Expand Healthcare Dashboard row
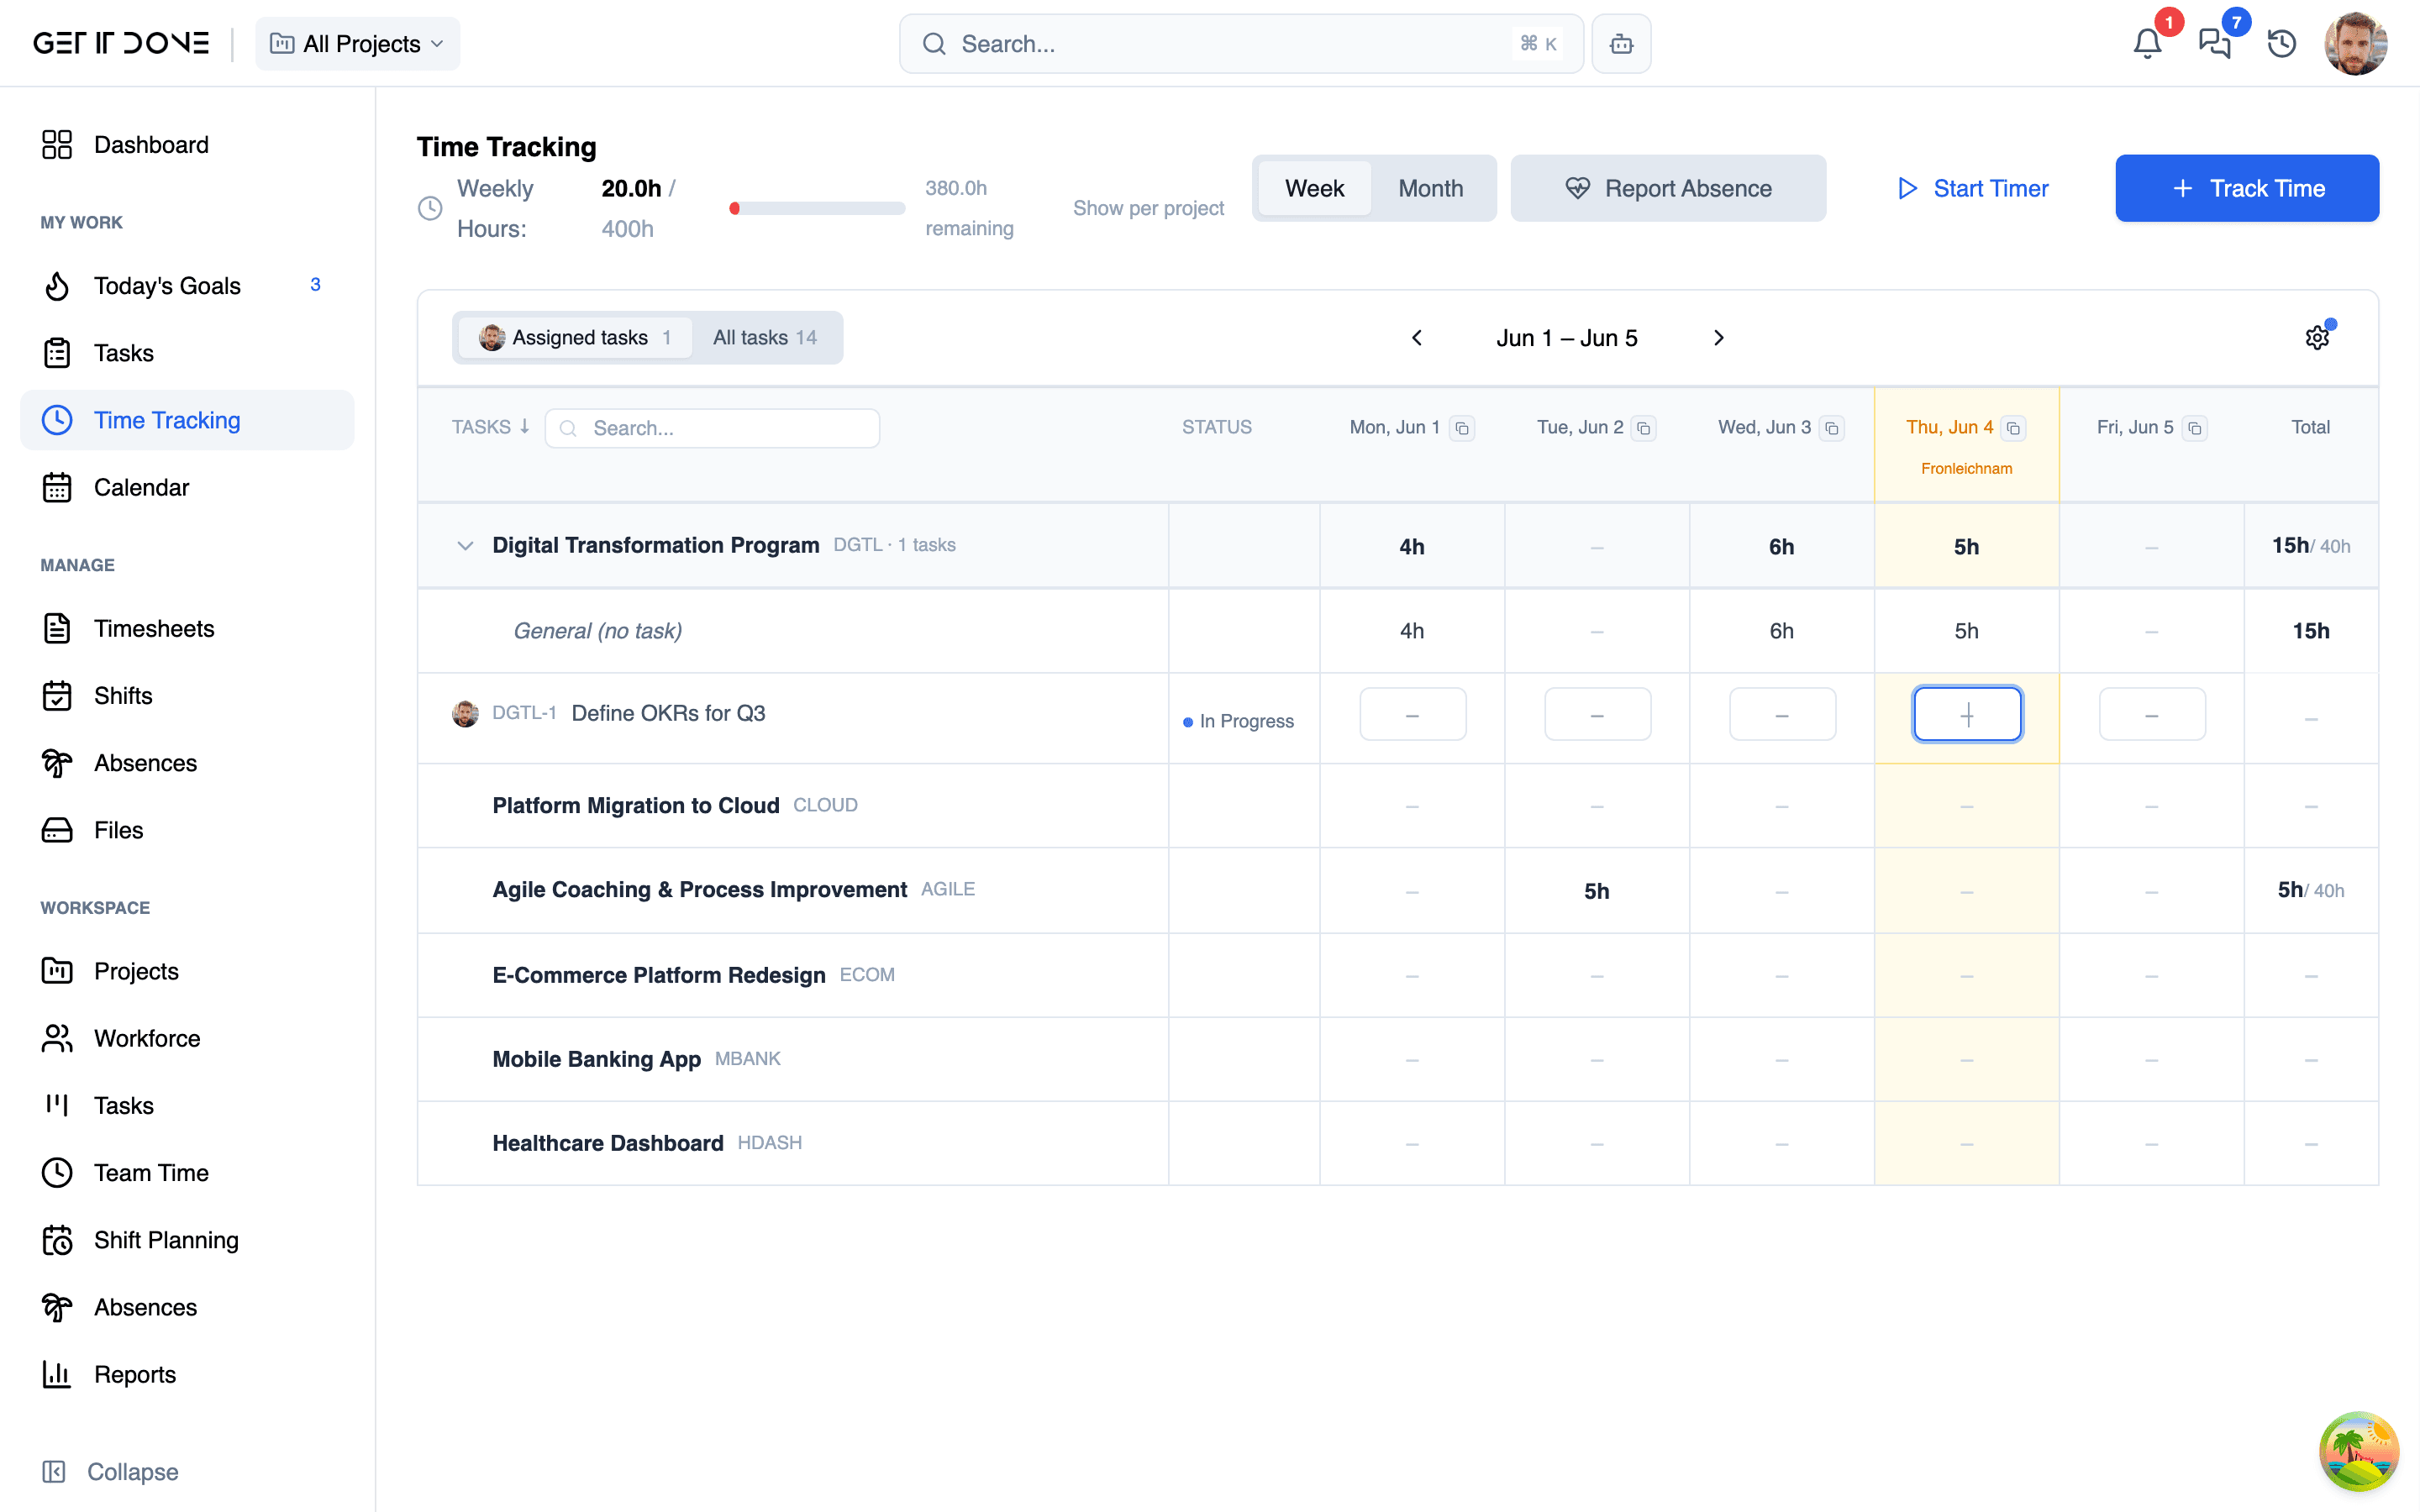 (x=607, y=1143)
